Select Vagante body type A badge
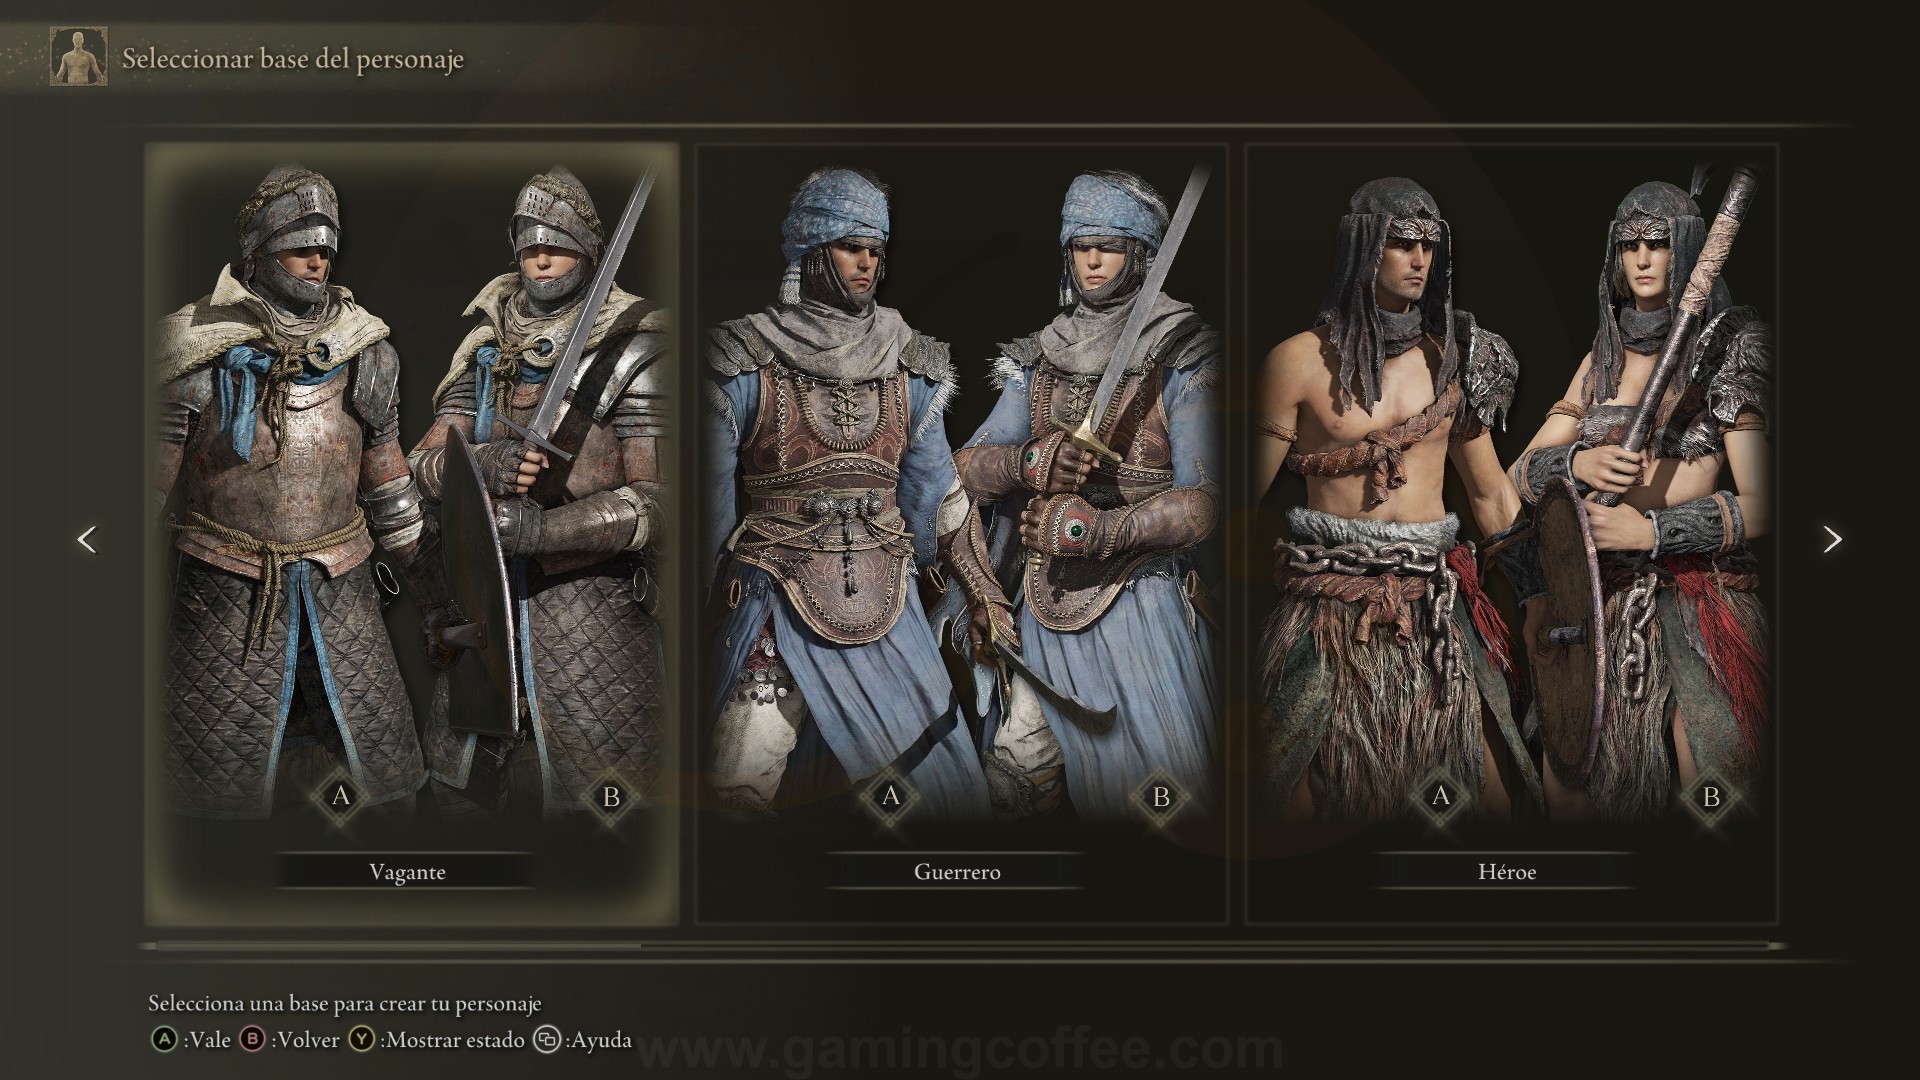This screenshot has height=1080, width=1920. [342, 796]
